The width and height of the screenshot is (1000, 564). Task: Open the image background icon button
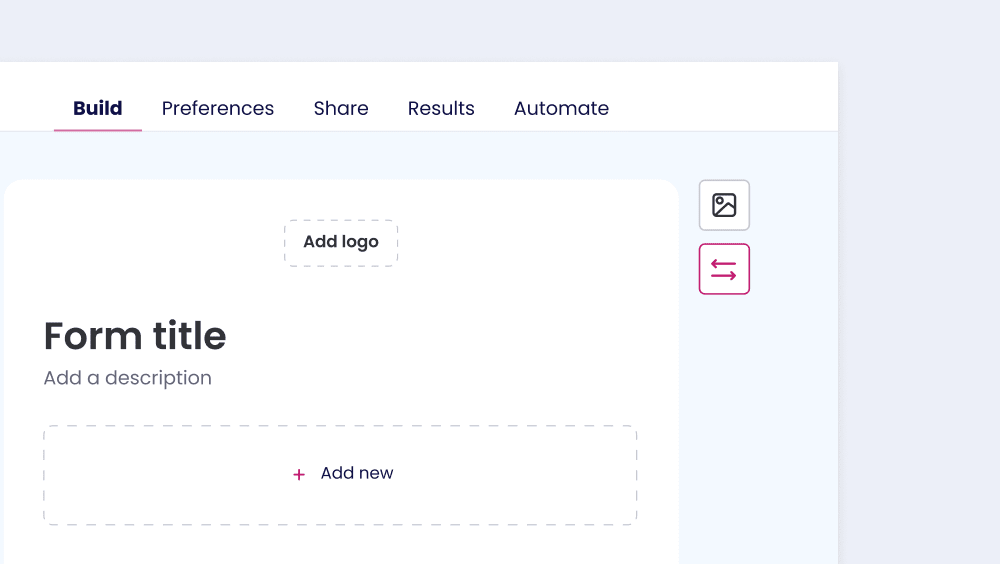pyautogui.click(x=724, y=205)
